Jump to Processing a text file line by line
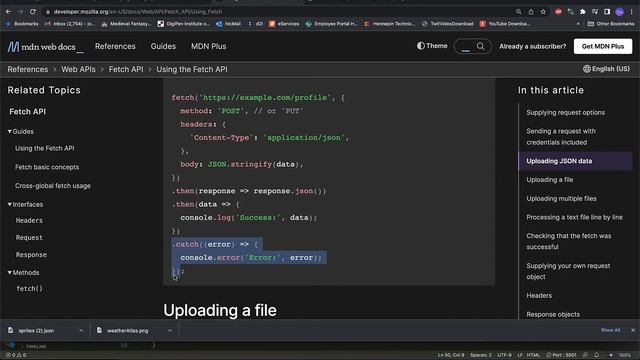Image resolution: width=640 pixels, height=360 pixels. point(574,217)
